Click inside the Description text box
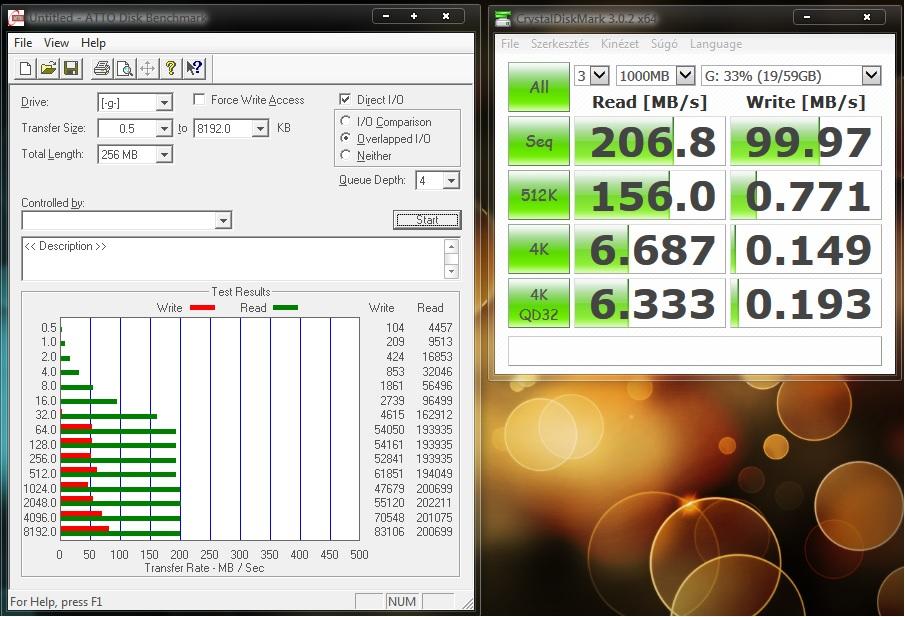 tap(233, 259)
